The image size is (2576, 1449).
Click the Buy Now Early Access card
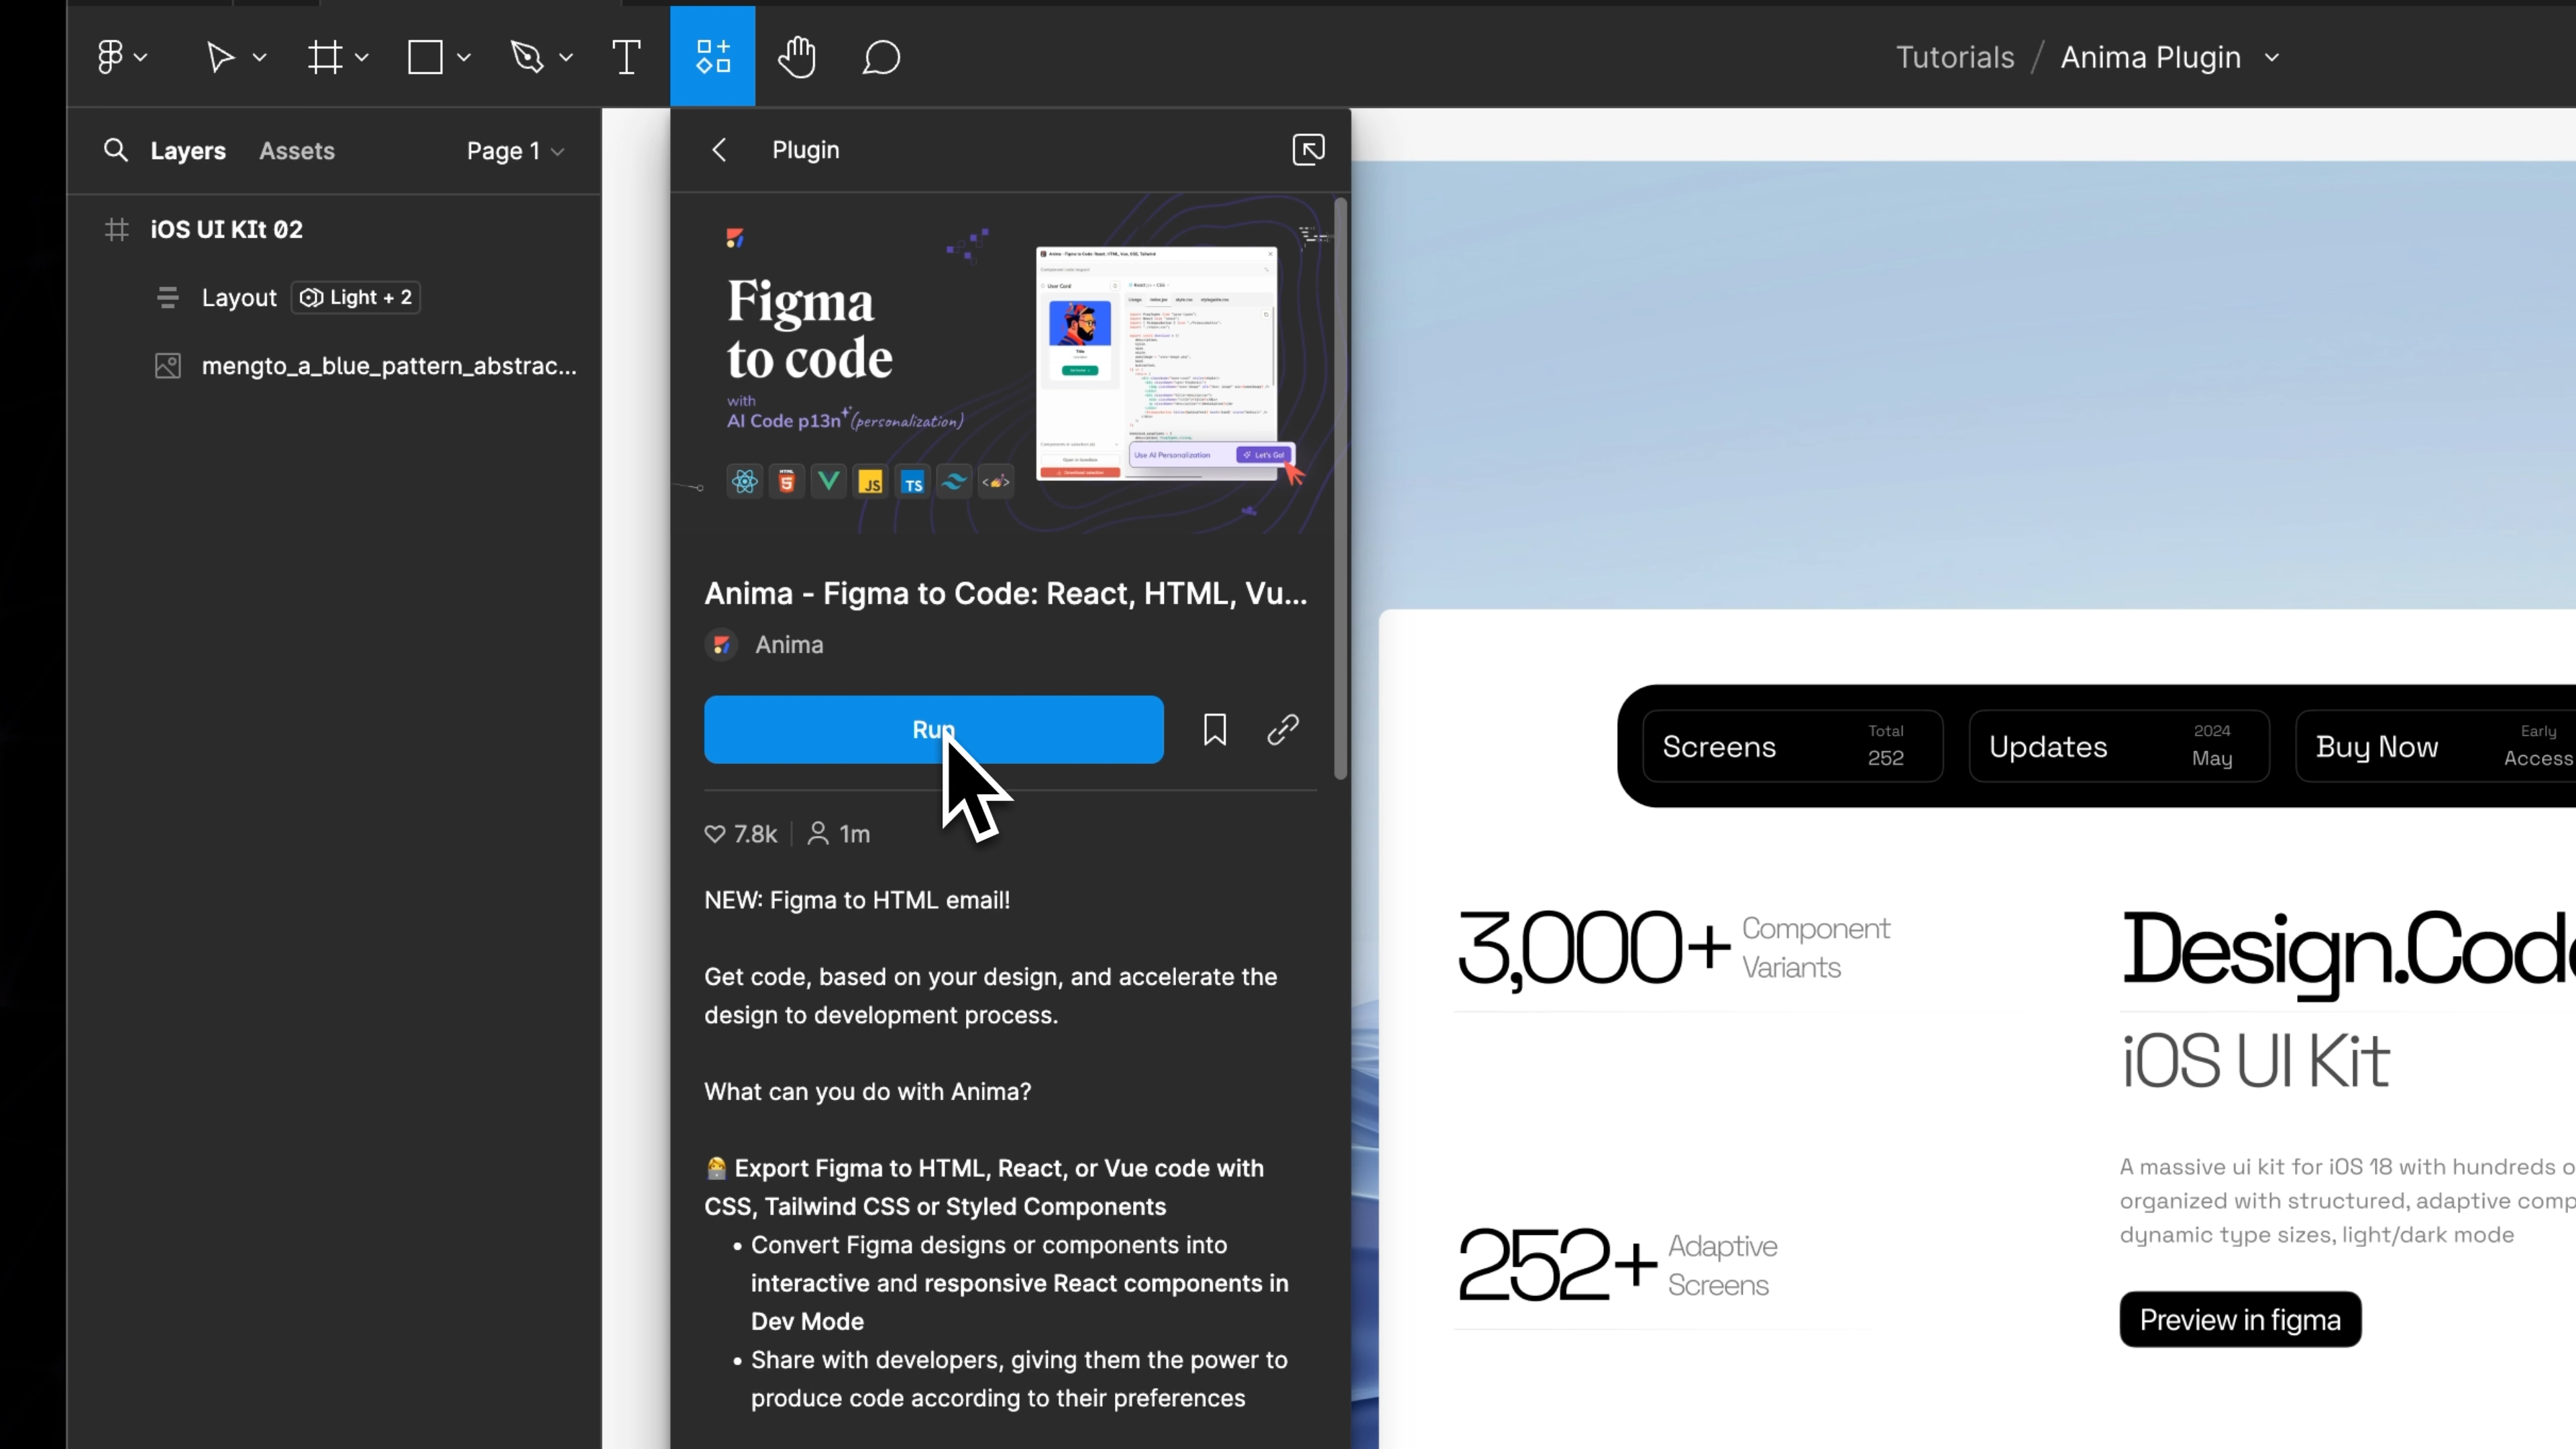point(2436,746)
